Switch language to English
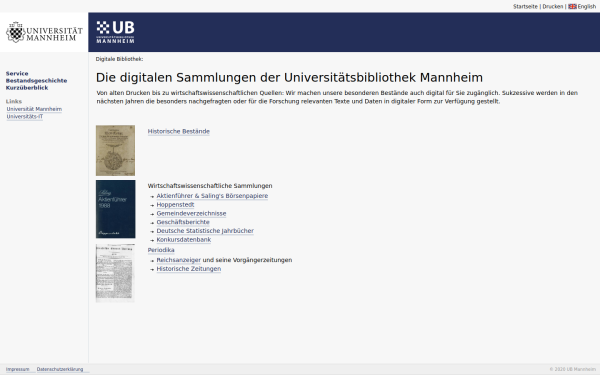The height and width of the screenshot is (375, 600). [x=586, y=7]
